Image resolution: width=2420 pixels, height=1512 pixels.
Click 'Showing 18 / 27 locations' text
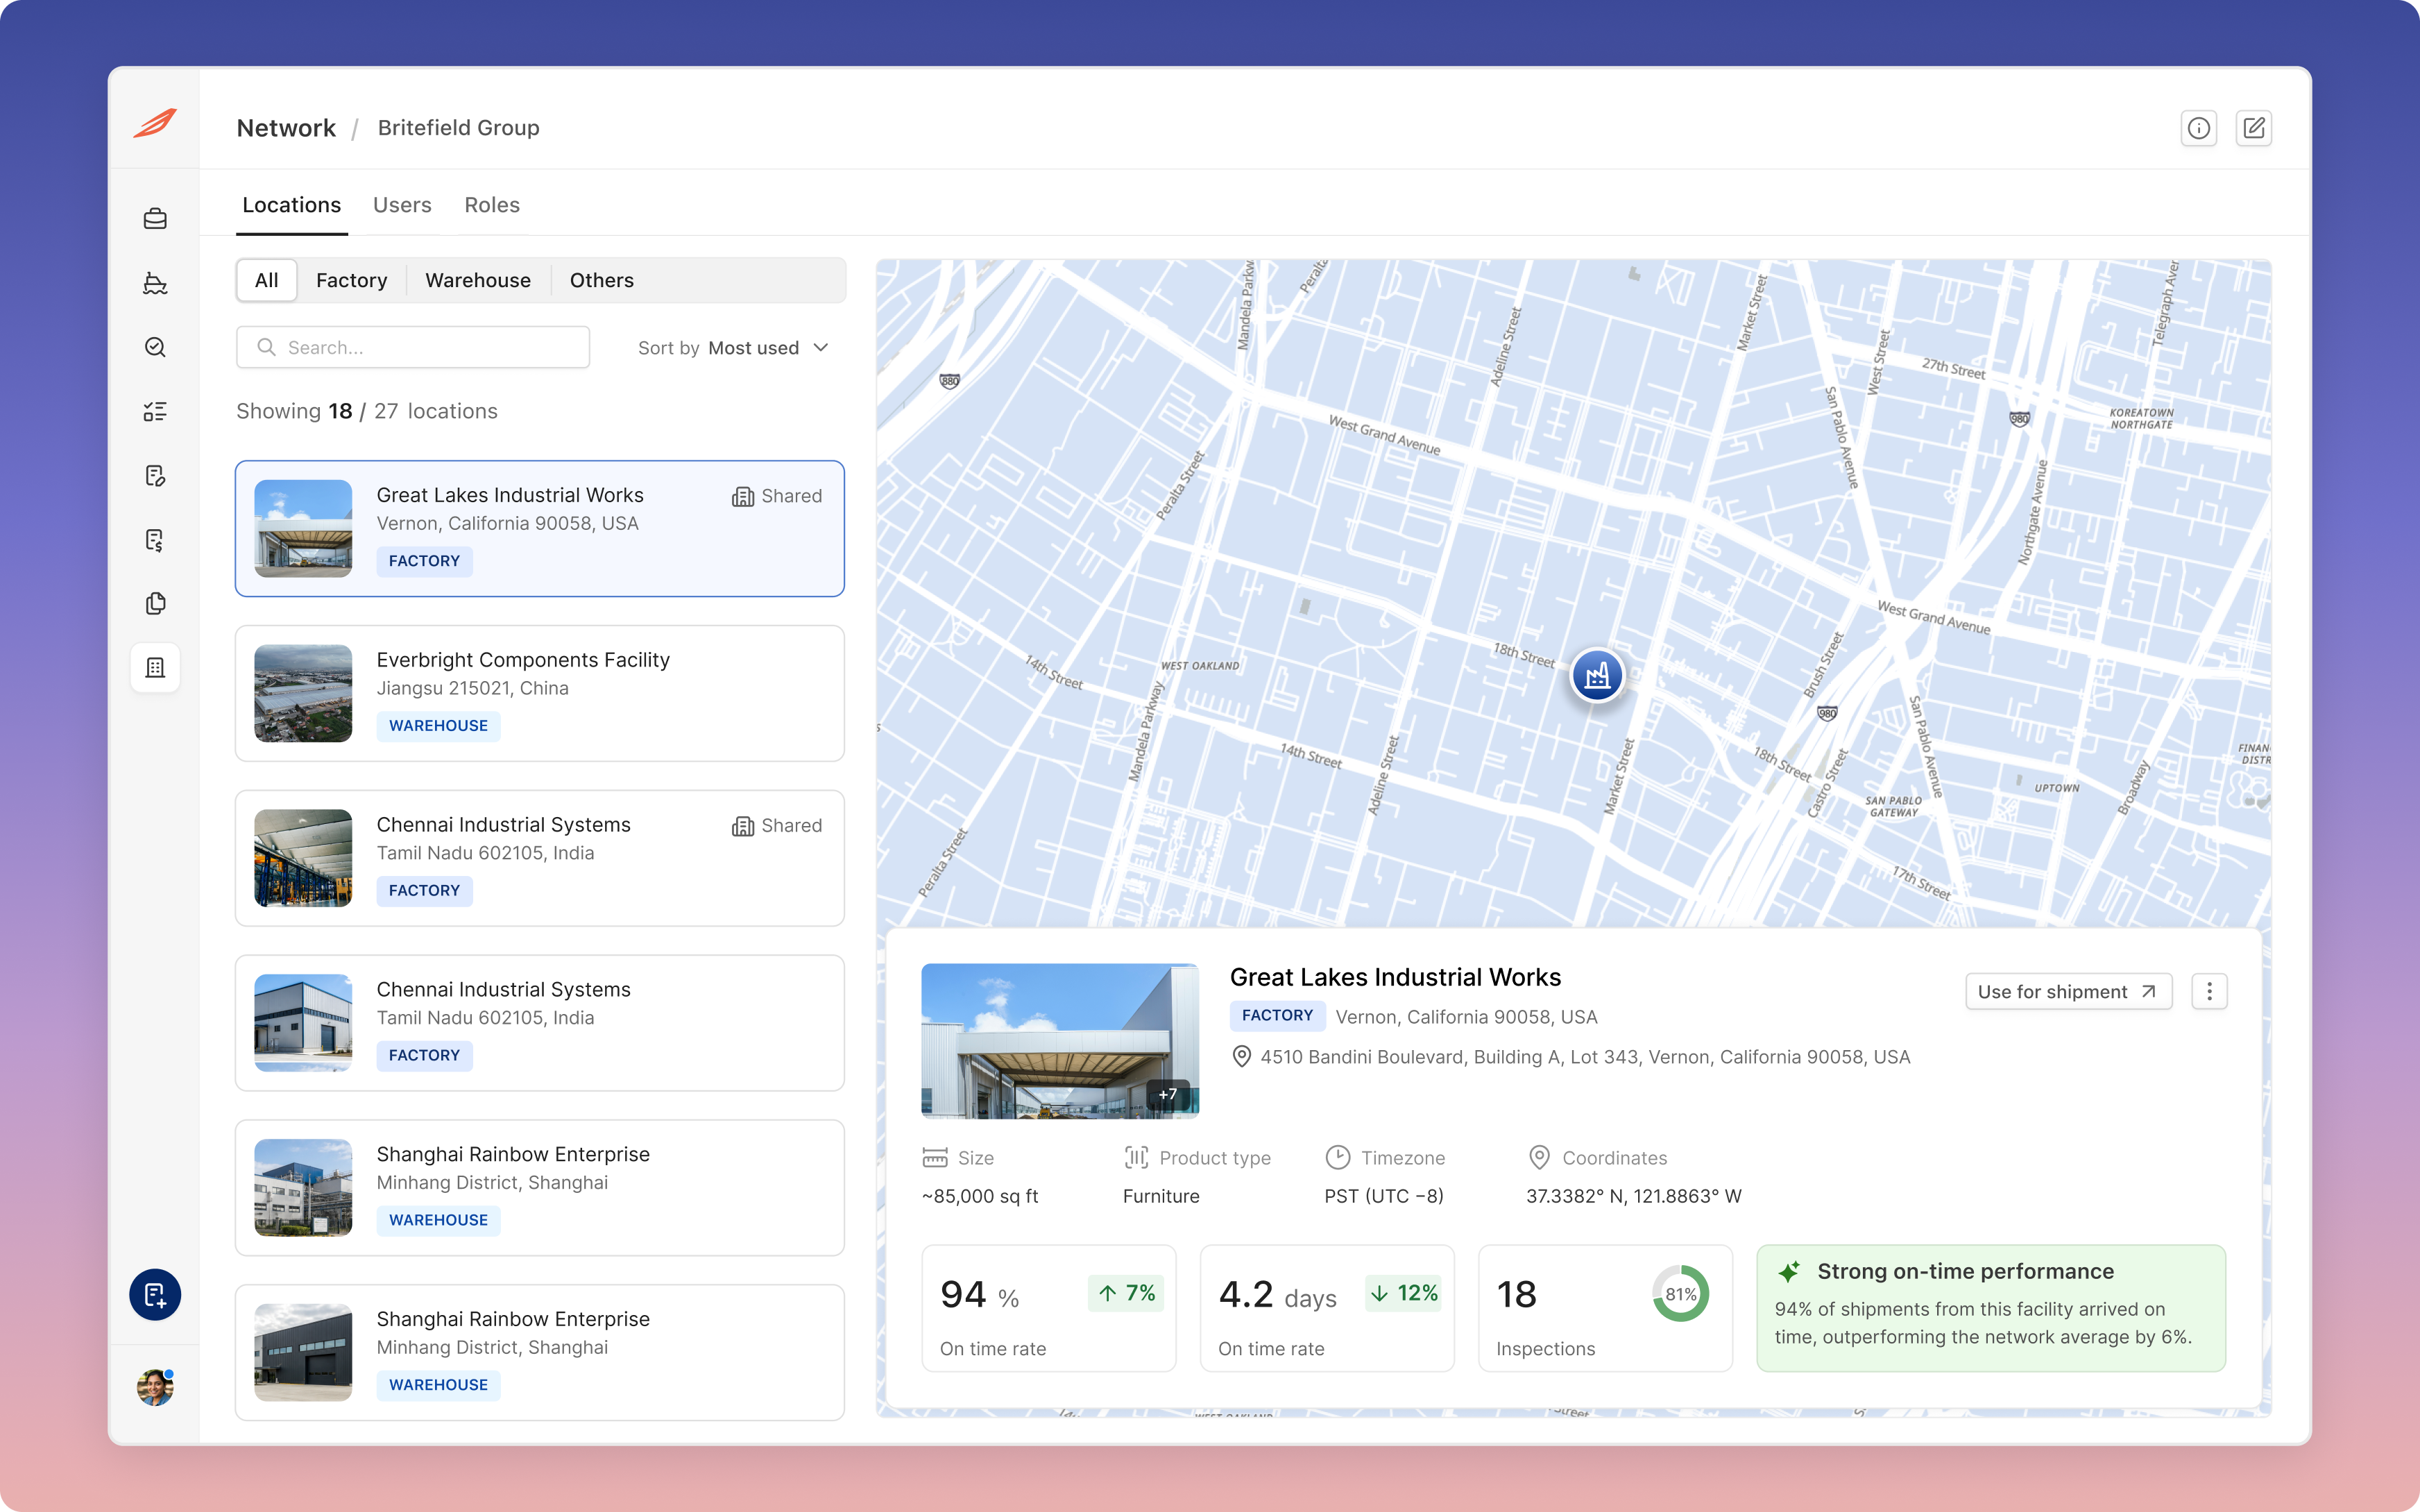pyautogui.click(x=367, y=411)
